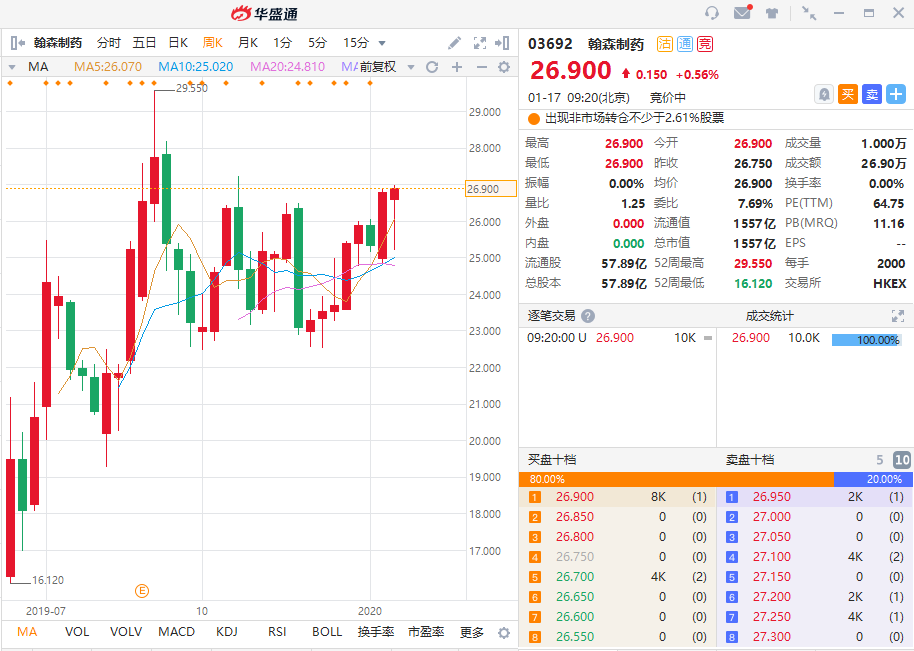Select the 周K weekly chart tab
The width and height of the screenshot is (914, 651).
(x=213, y=43)
